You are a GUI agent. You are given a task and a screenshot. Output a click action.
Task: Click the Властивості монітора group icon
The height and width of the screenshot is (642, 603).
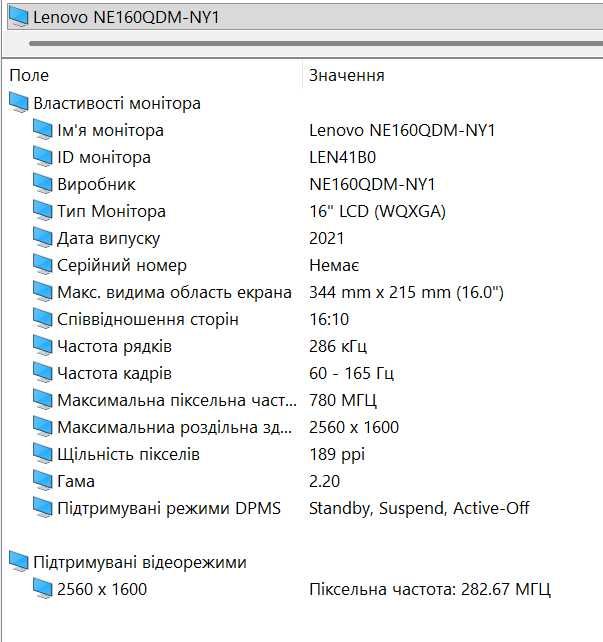click(x=18, y=102)
